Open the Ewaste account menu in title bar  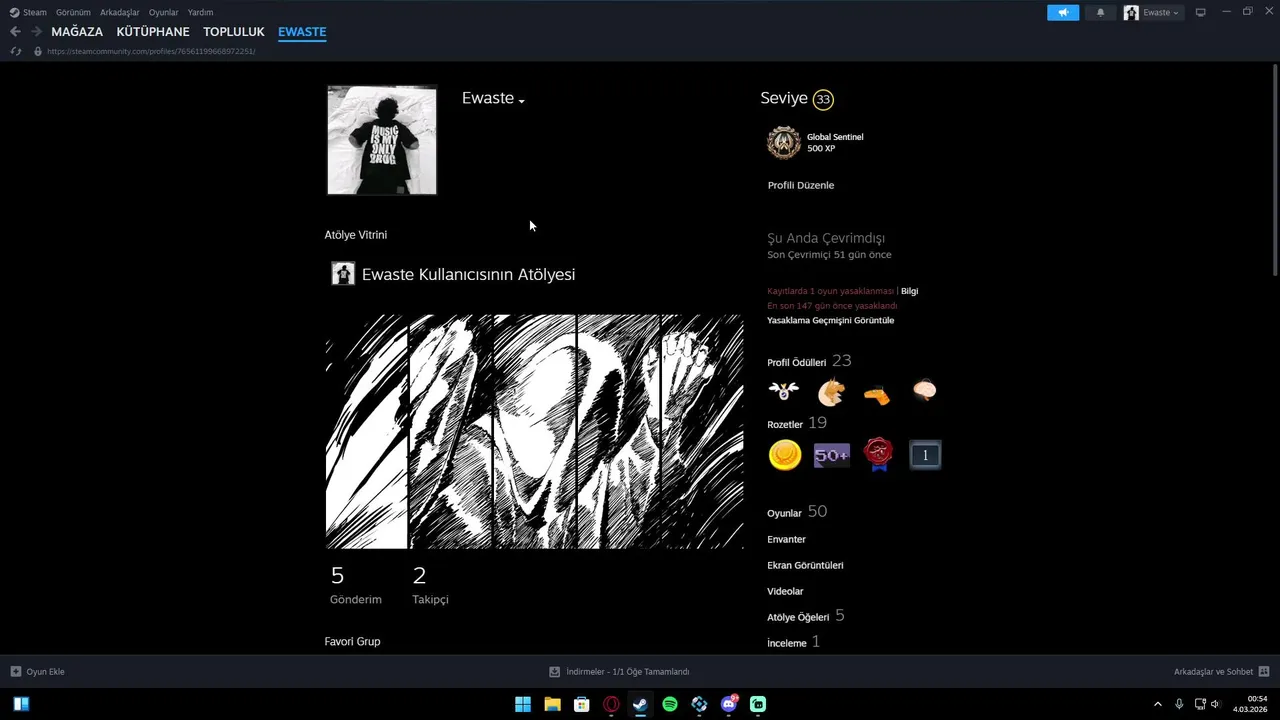click(x=1152, y=12)
